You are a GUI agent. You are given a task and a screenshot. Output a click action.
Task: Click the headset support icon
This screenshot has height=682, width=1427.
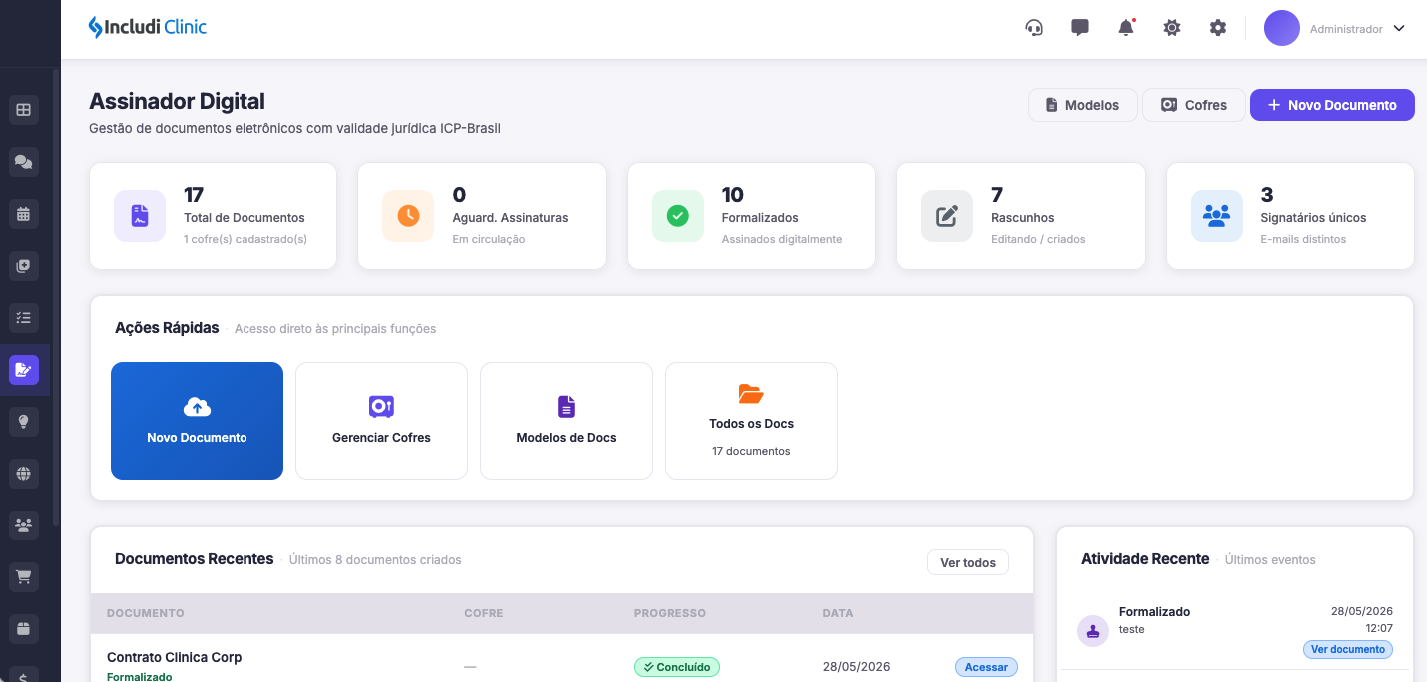pos(1034,28)
